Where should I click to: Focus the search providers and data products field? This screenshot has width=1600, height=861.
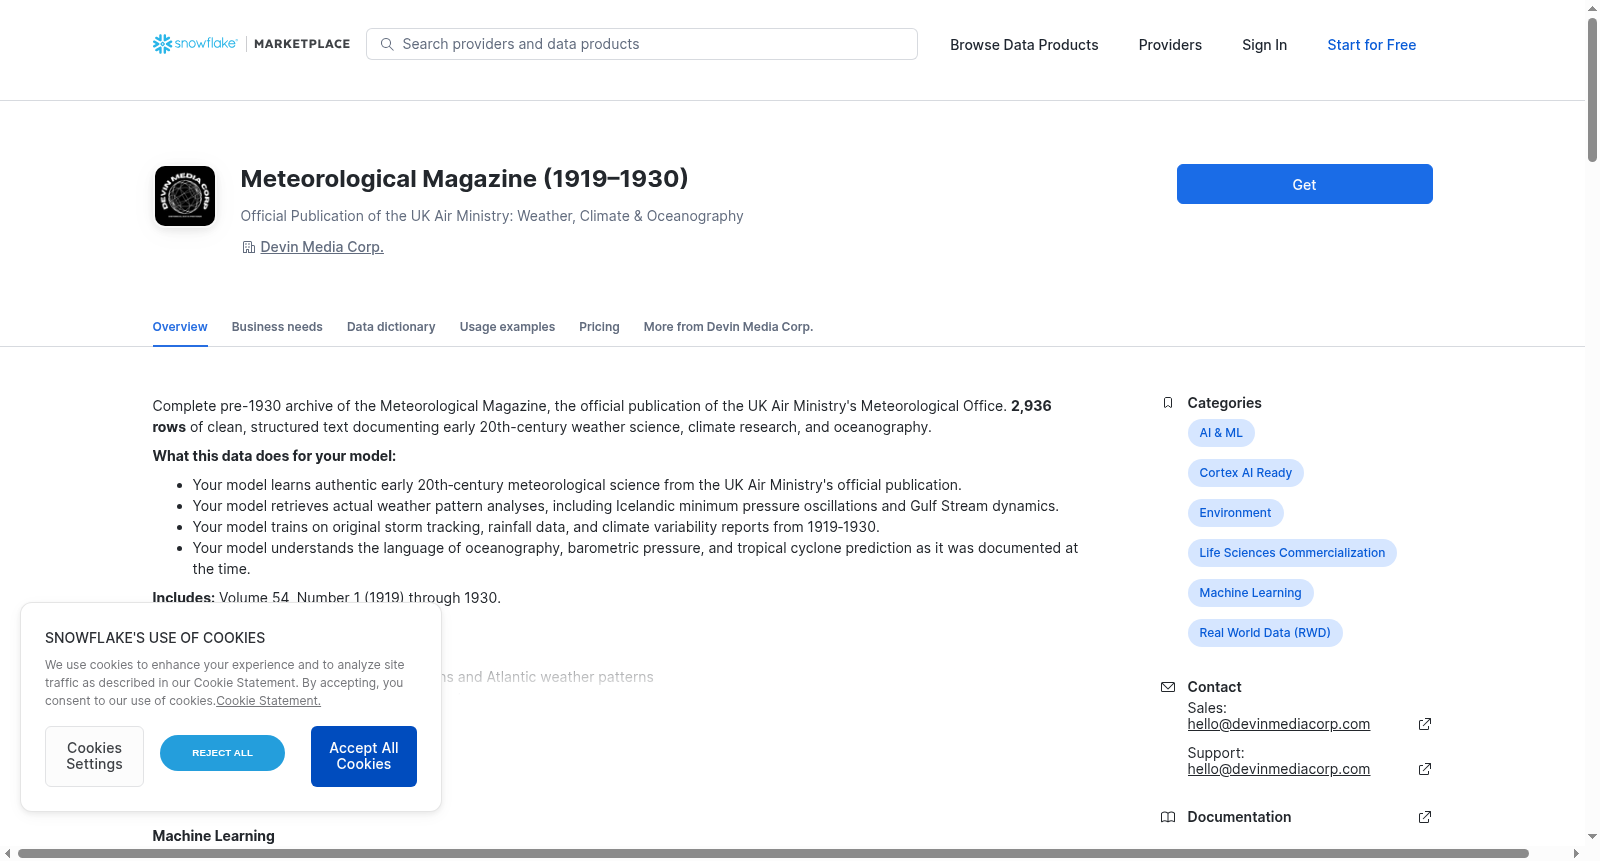pos(642,44)
